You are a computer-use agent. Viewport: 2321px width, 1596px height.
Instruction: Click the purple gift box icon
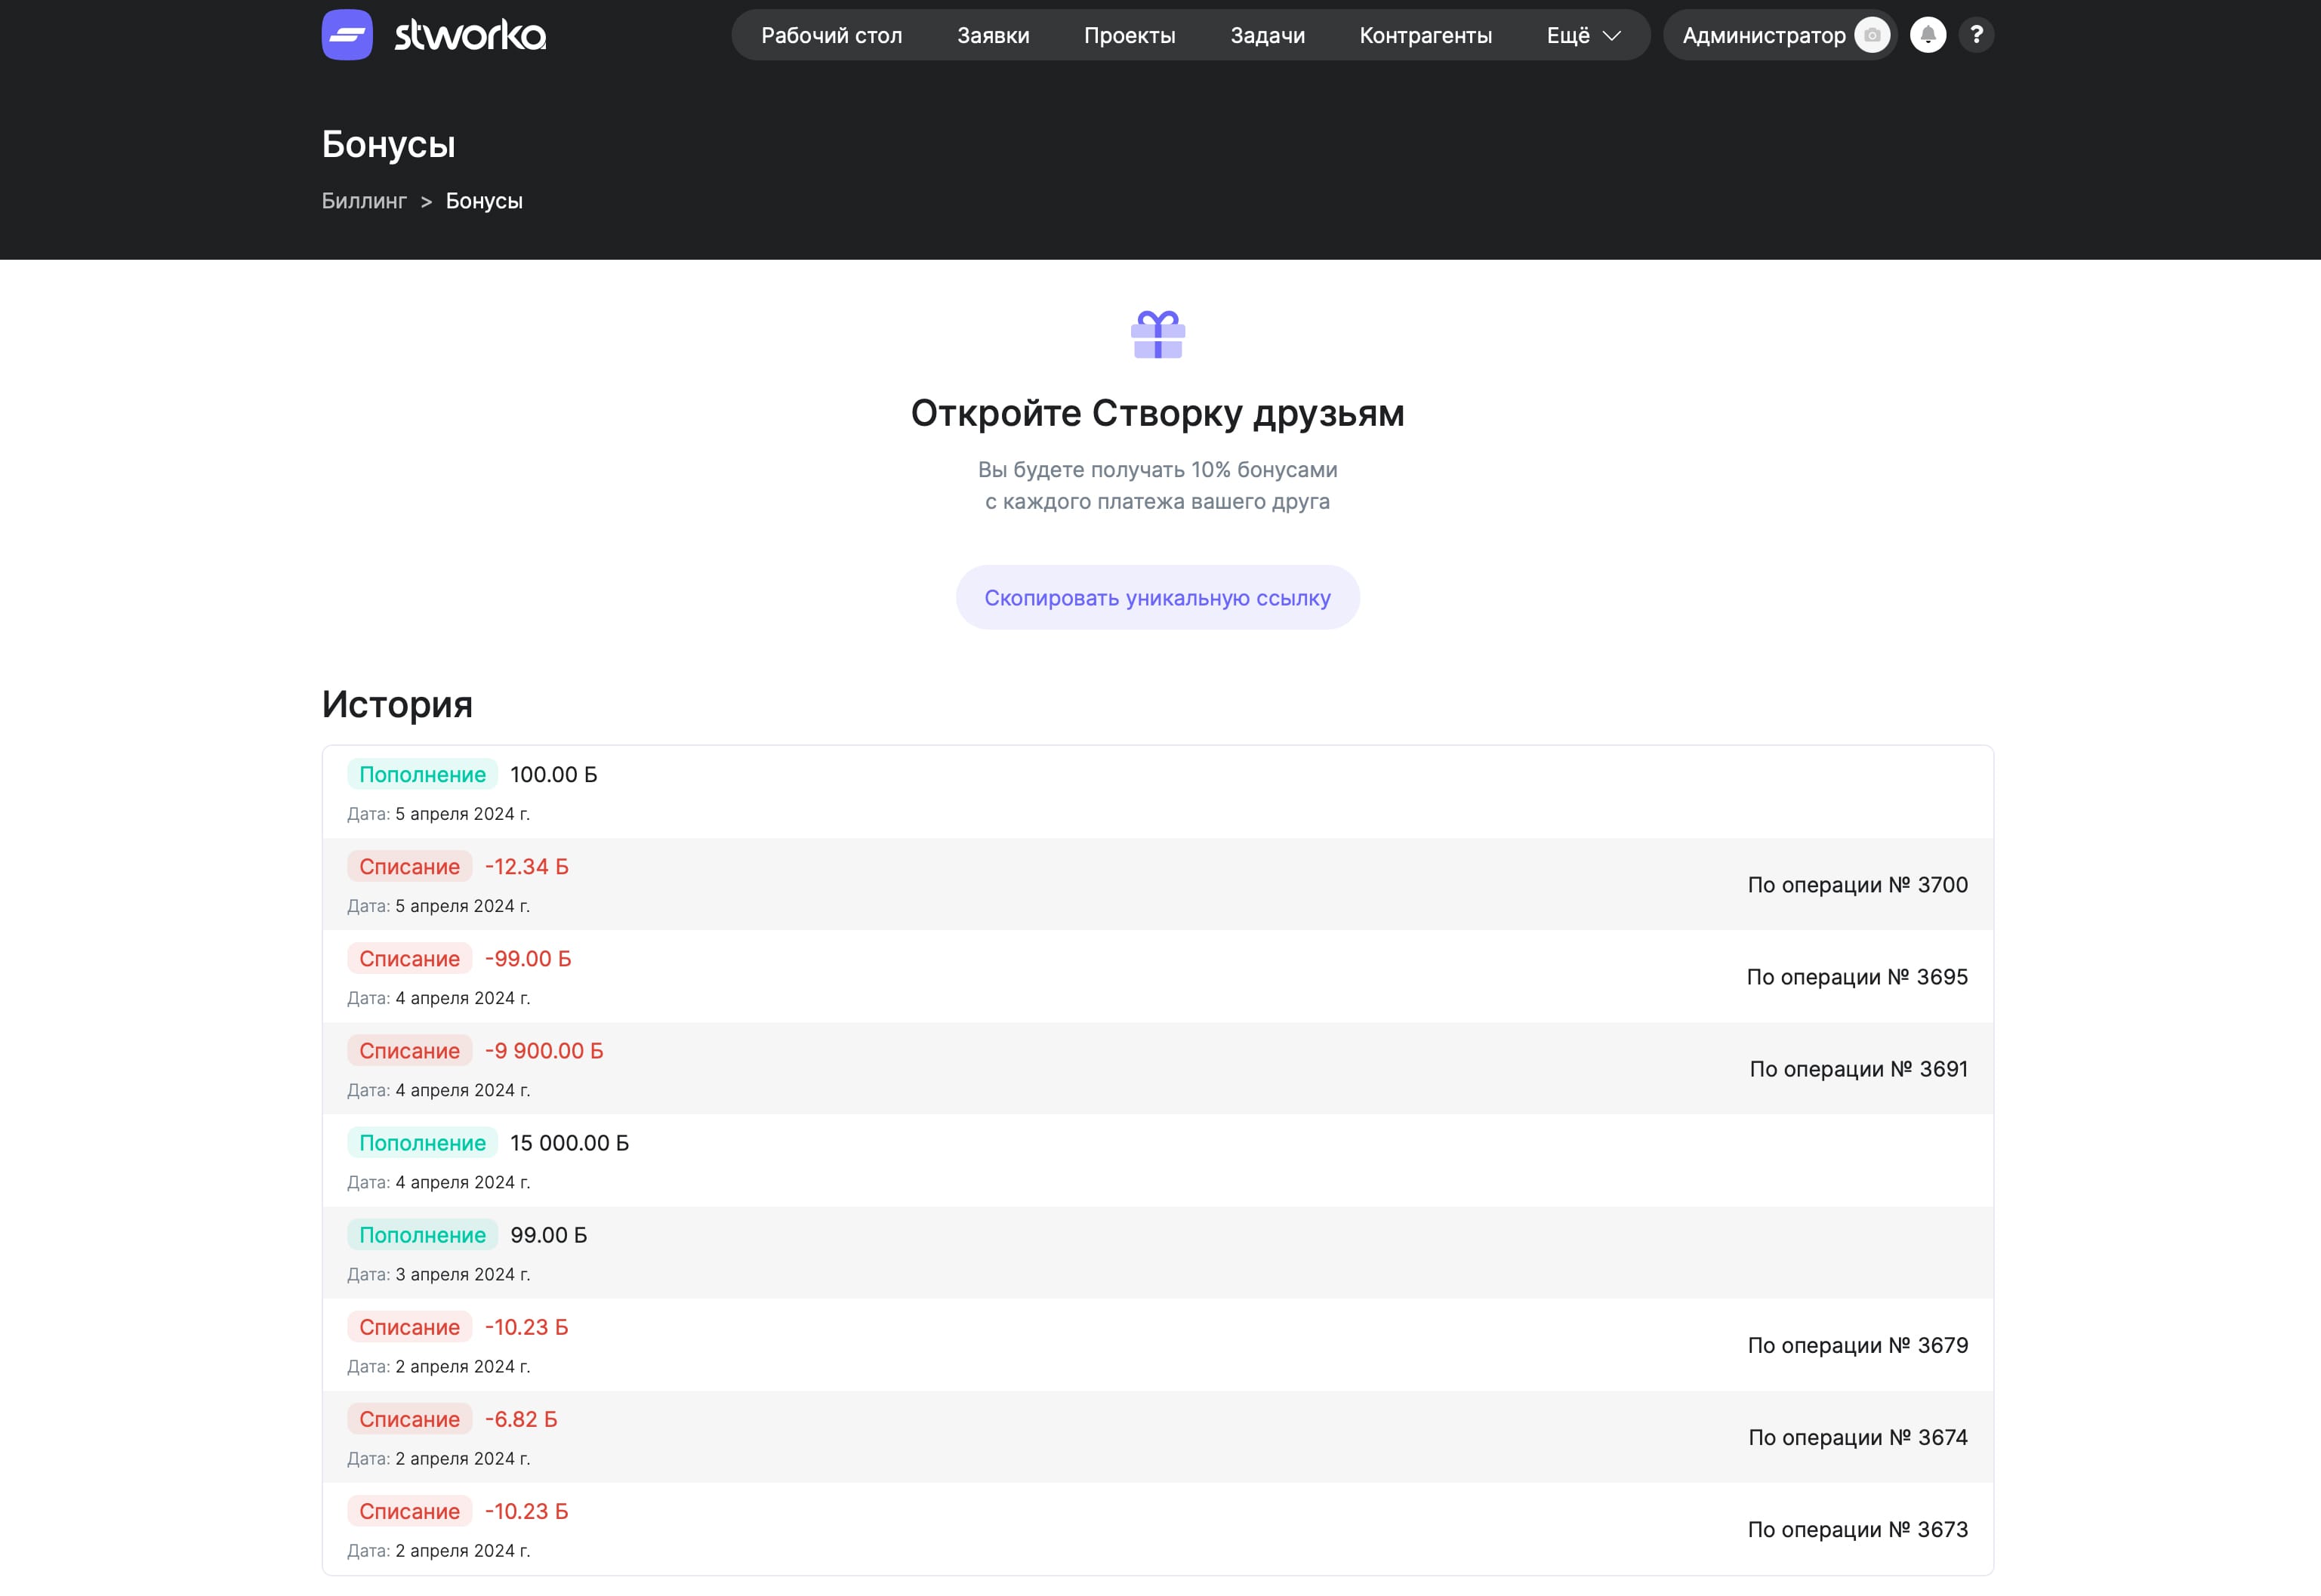pyautogui.click(x=1157, y=334)
